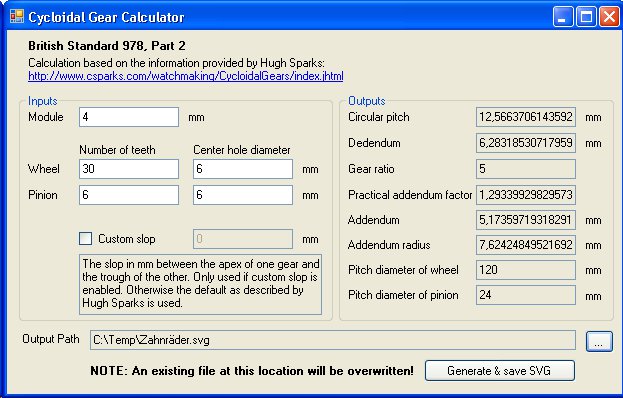Select the Dedendum output value
This screenshot has width=623, height=398.
pos(526,143)
